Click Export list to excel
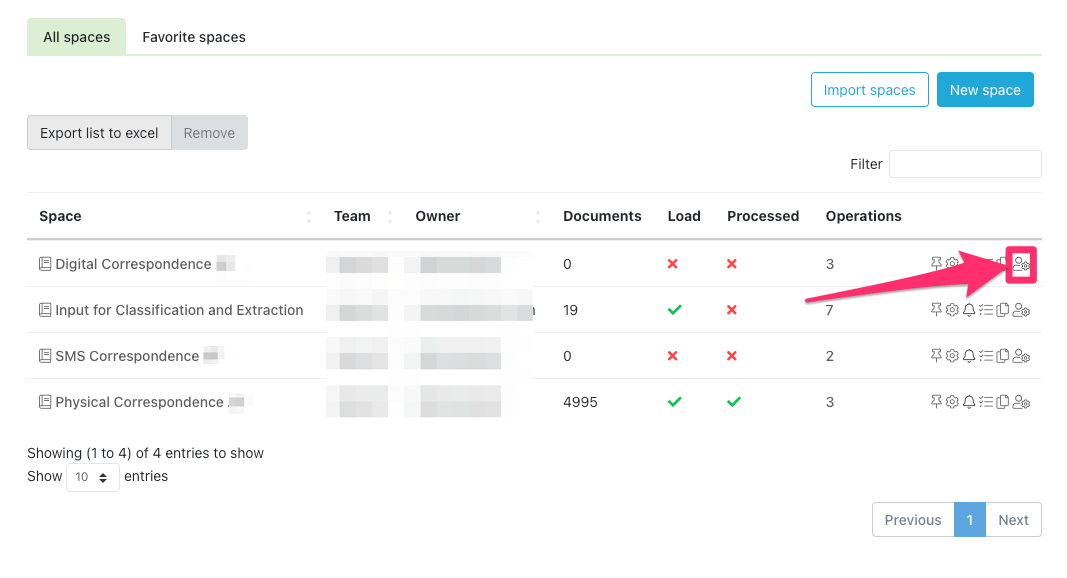Screen dimensions: 1067x578 (99, 133)
